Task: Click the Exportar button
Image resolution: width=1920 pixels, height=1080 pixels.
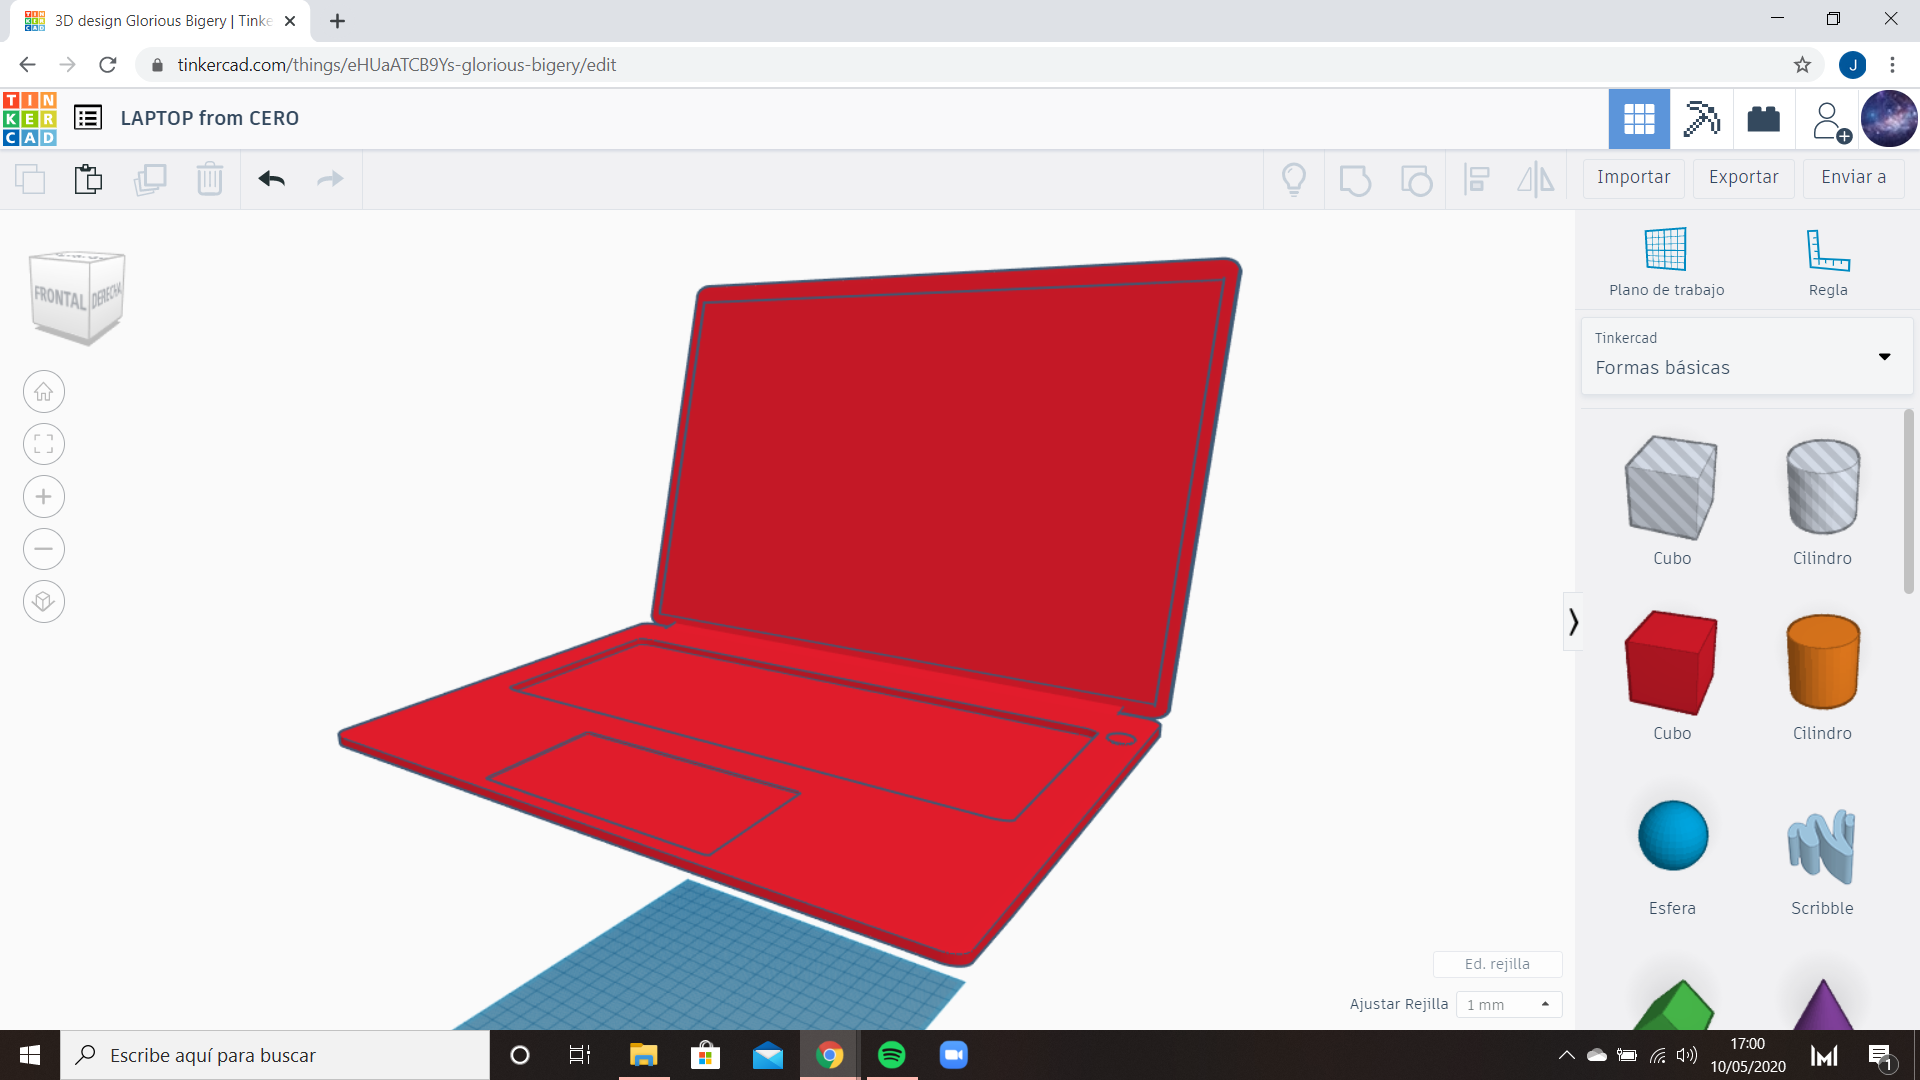Action: coord(1743,178)
